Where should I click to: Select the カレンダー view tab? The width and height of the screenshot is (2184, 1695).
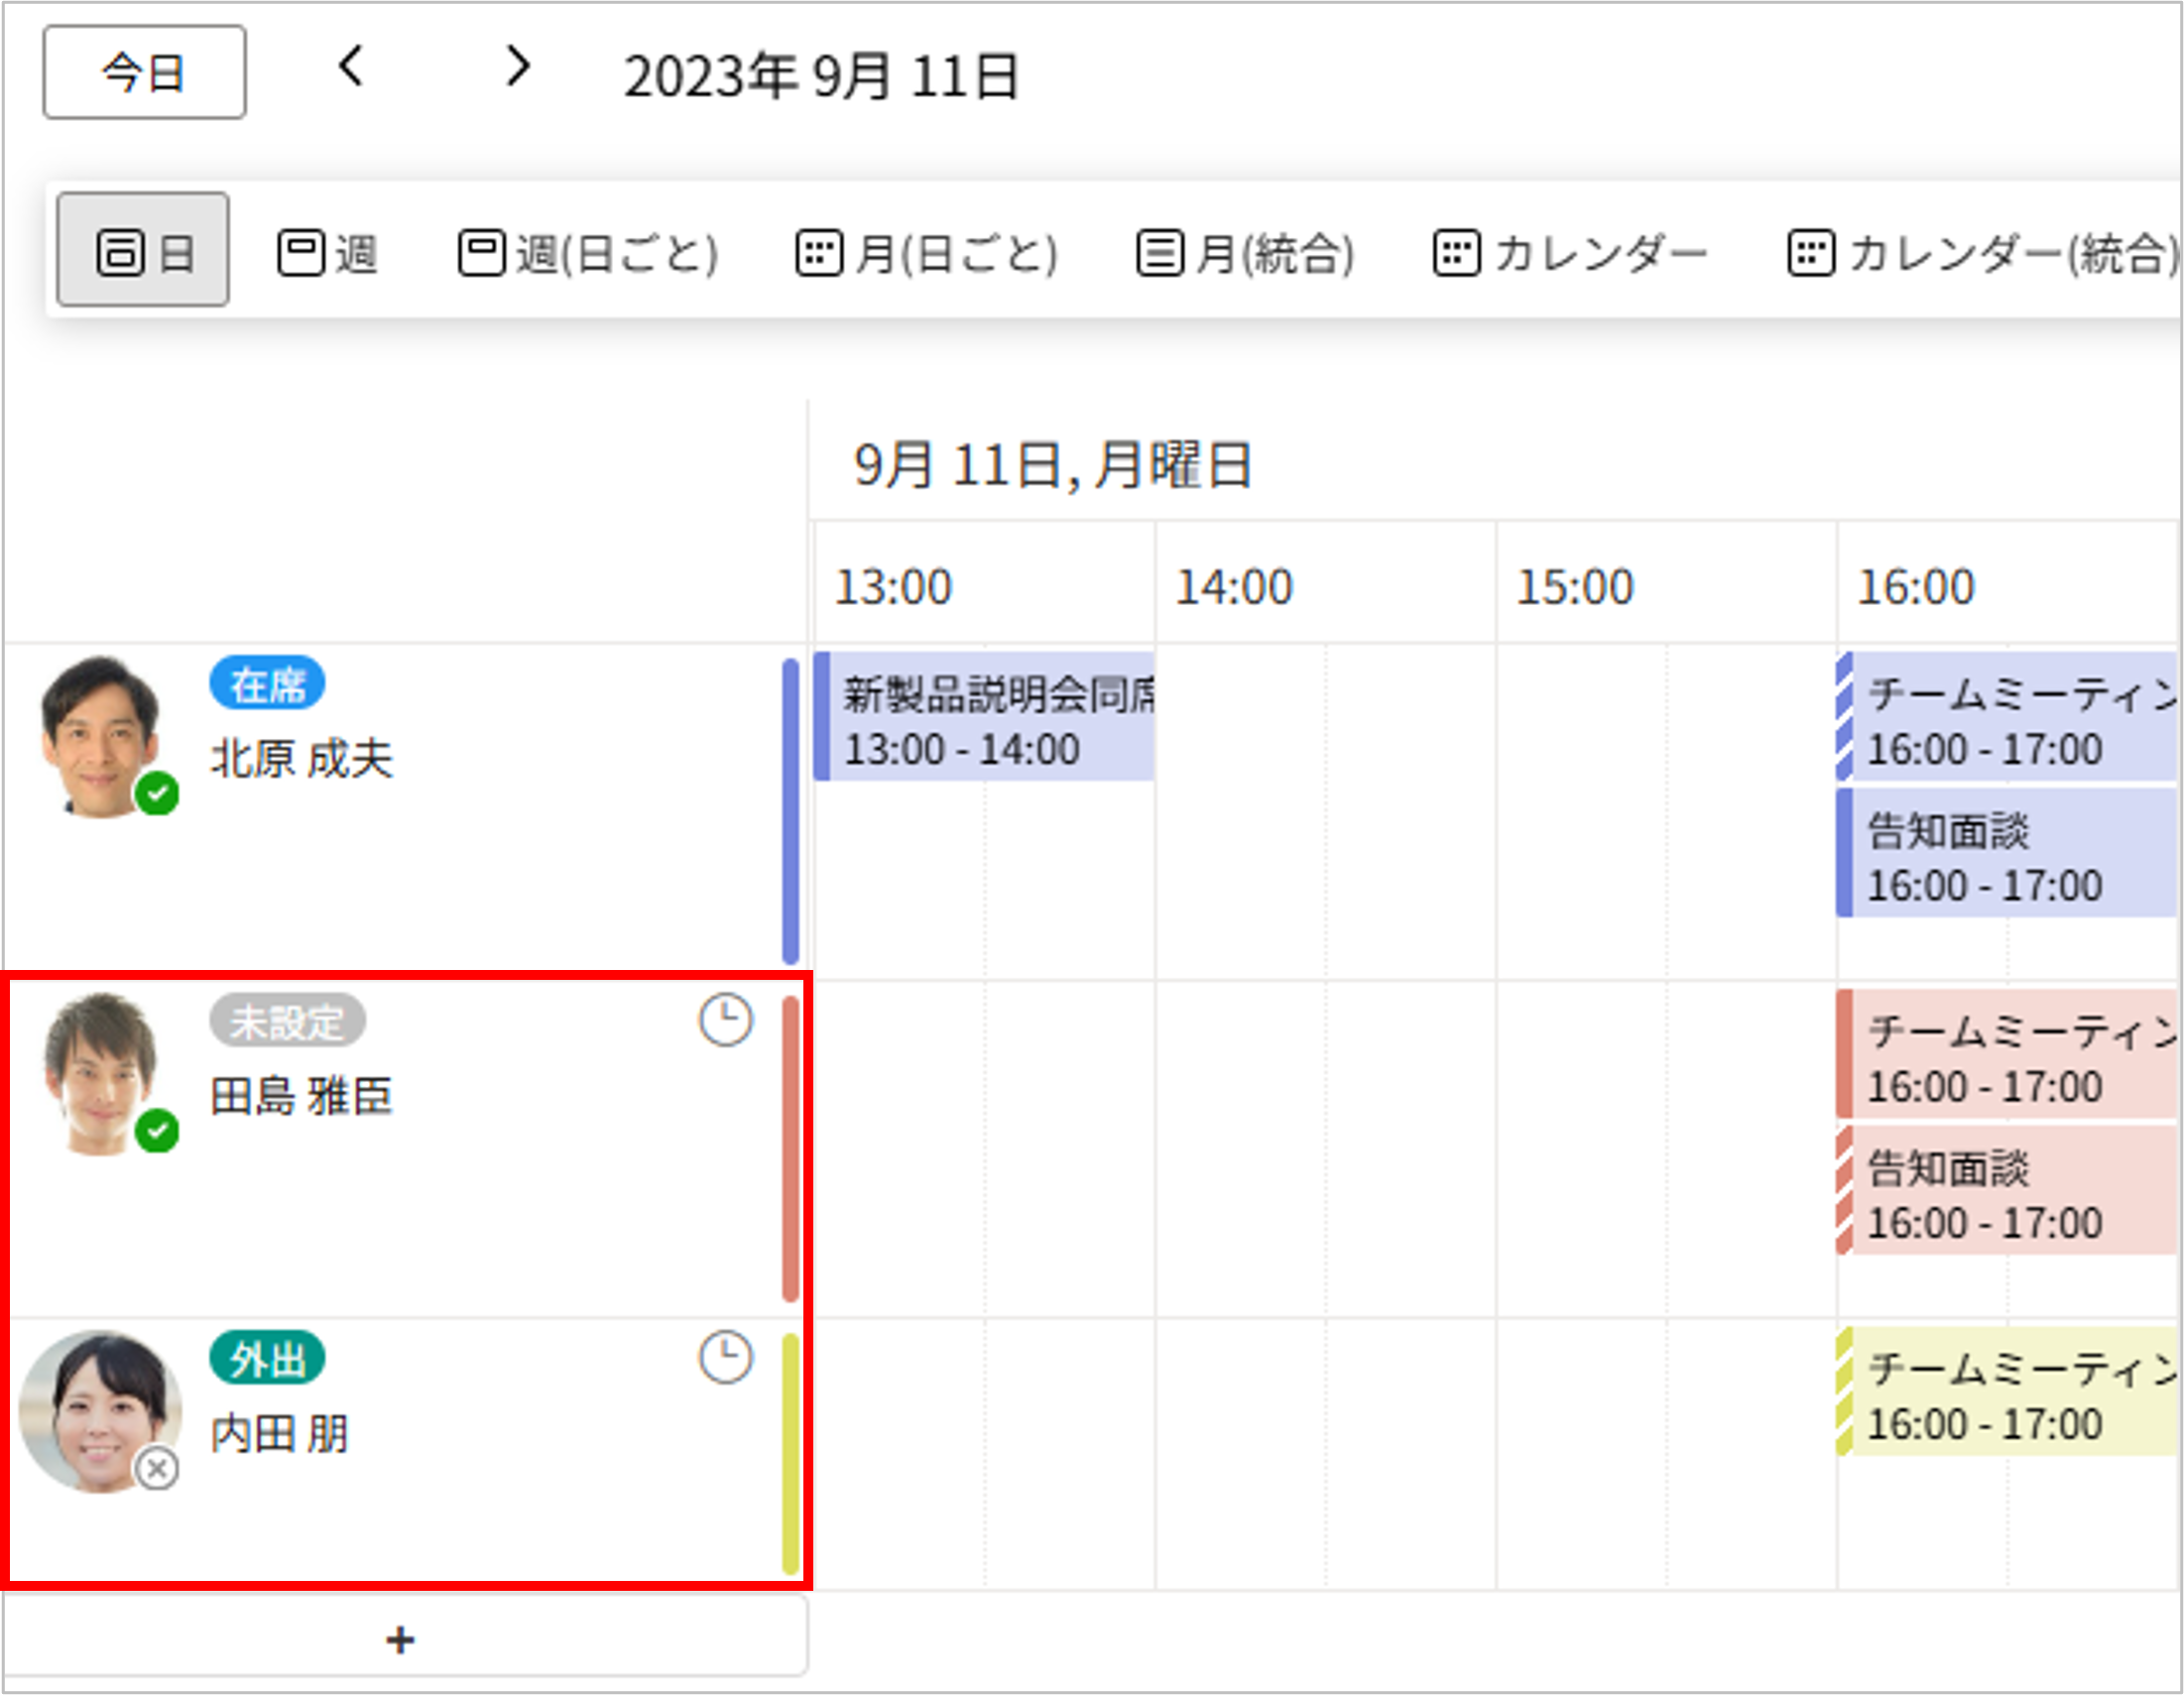[x=1570, y=252]
